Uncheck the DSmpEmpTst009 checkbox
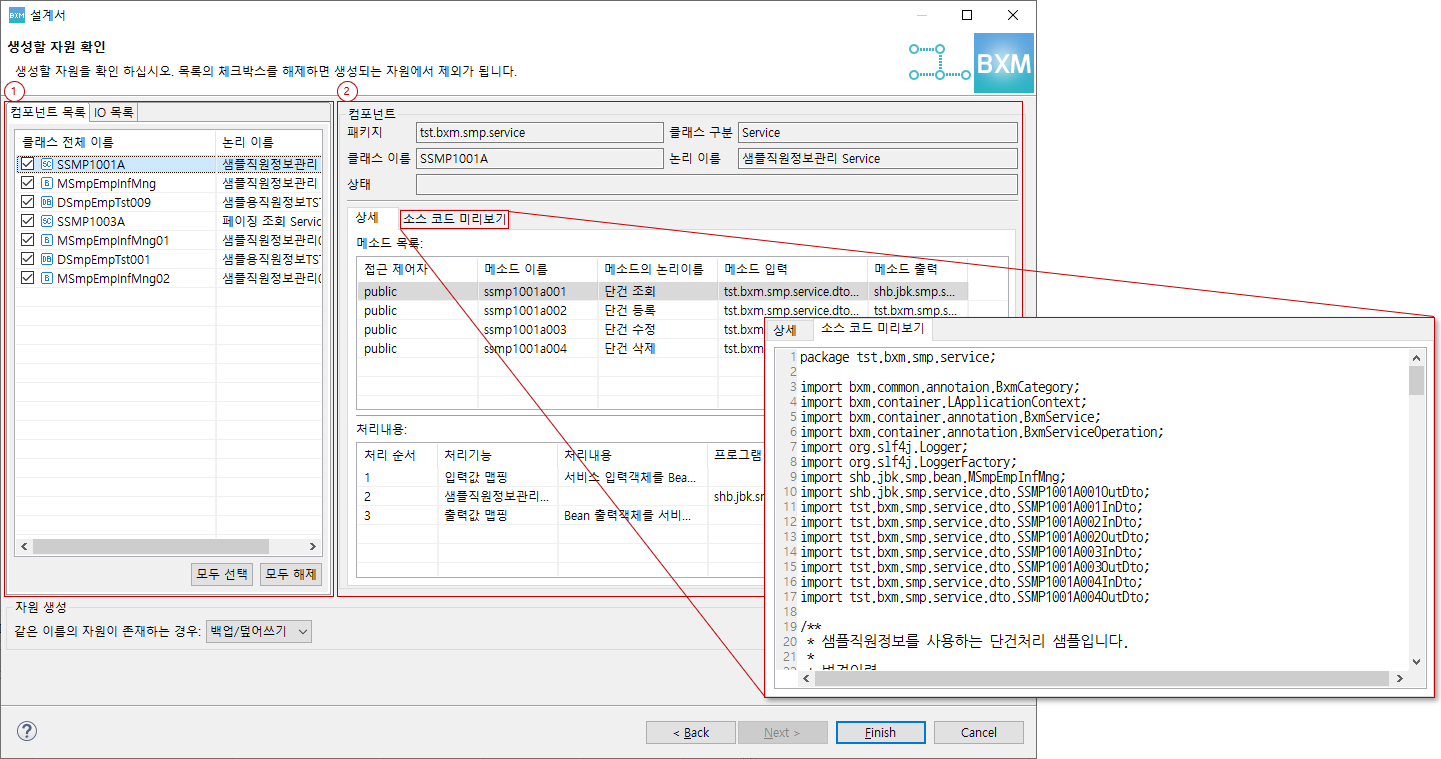The image size is (1441, 759). coord(27,202)
